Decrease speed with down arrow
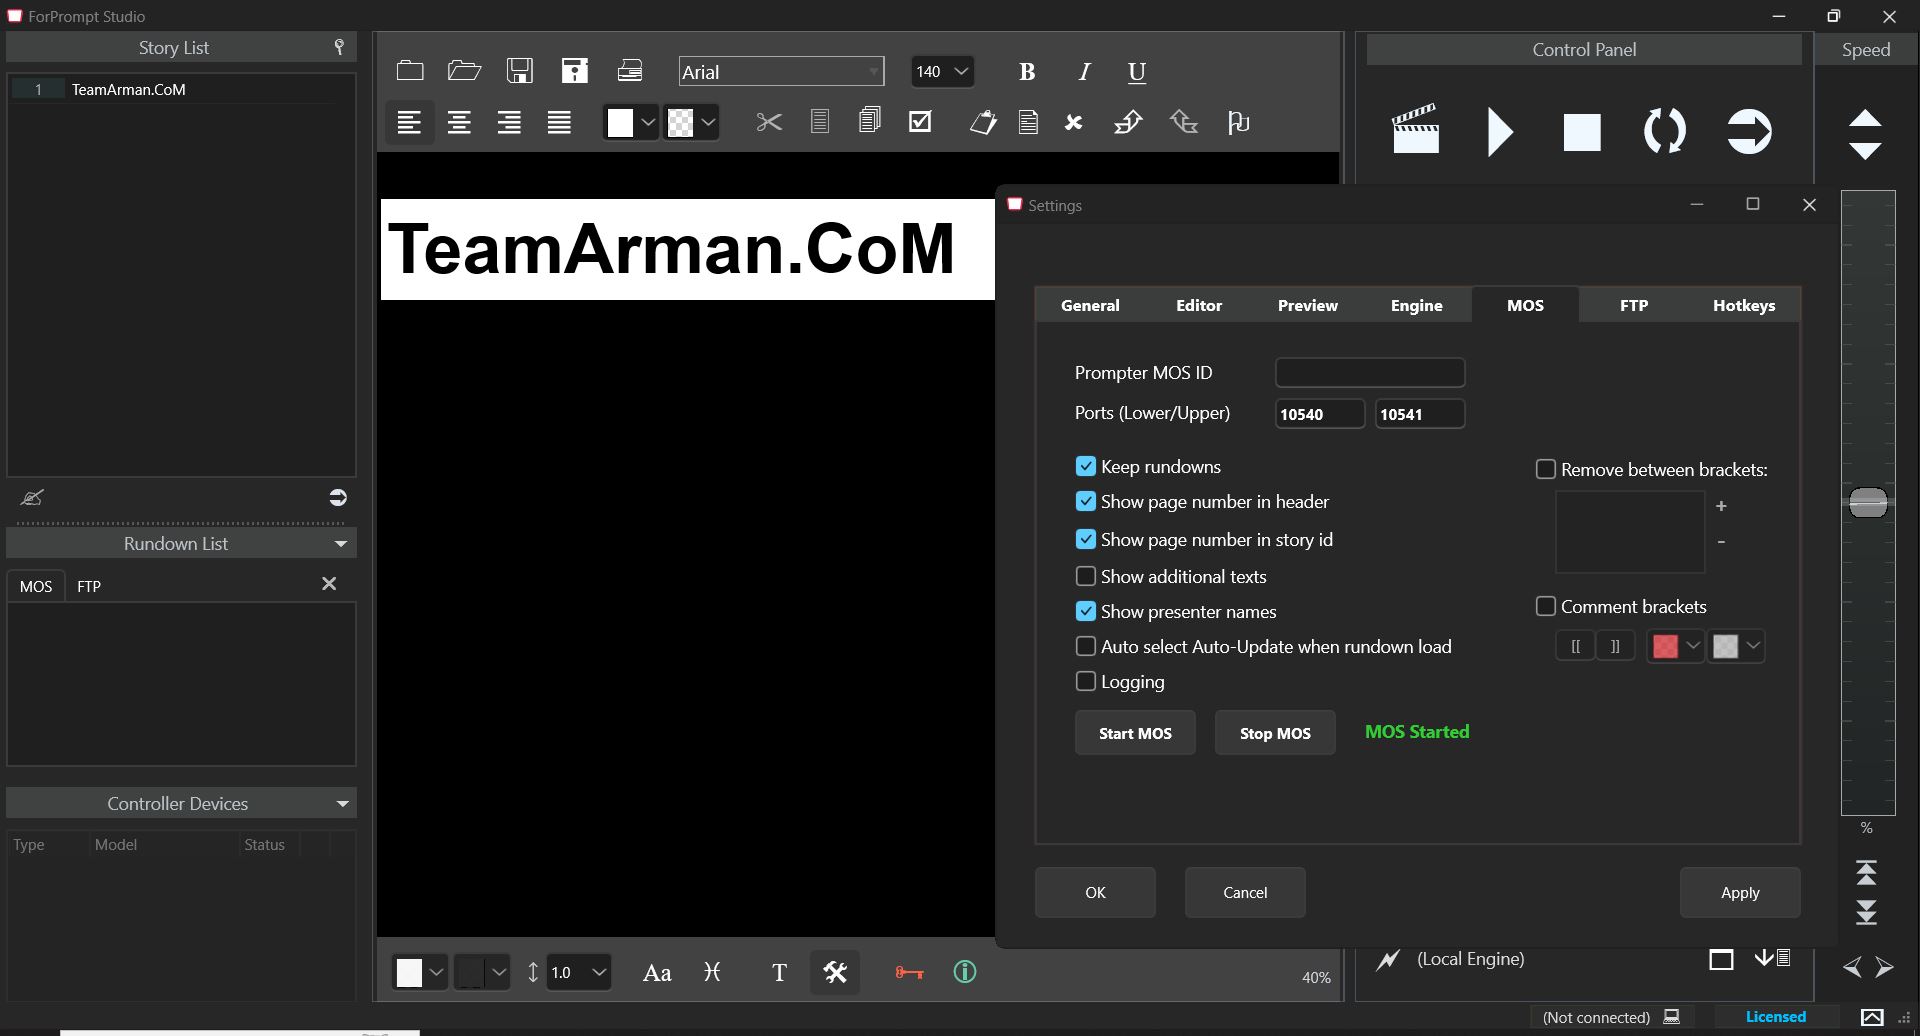This screenshot has height=1036, width=1920. (x=1865, y=150)
